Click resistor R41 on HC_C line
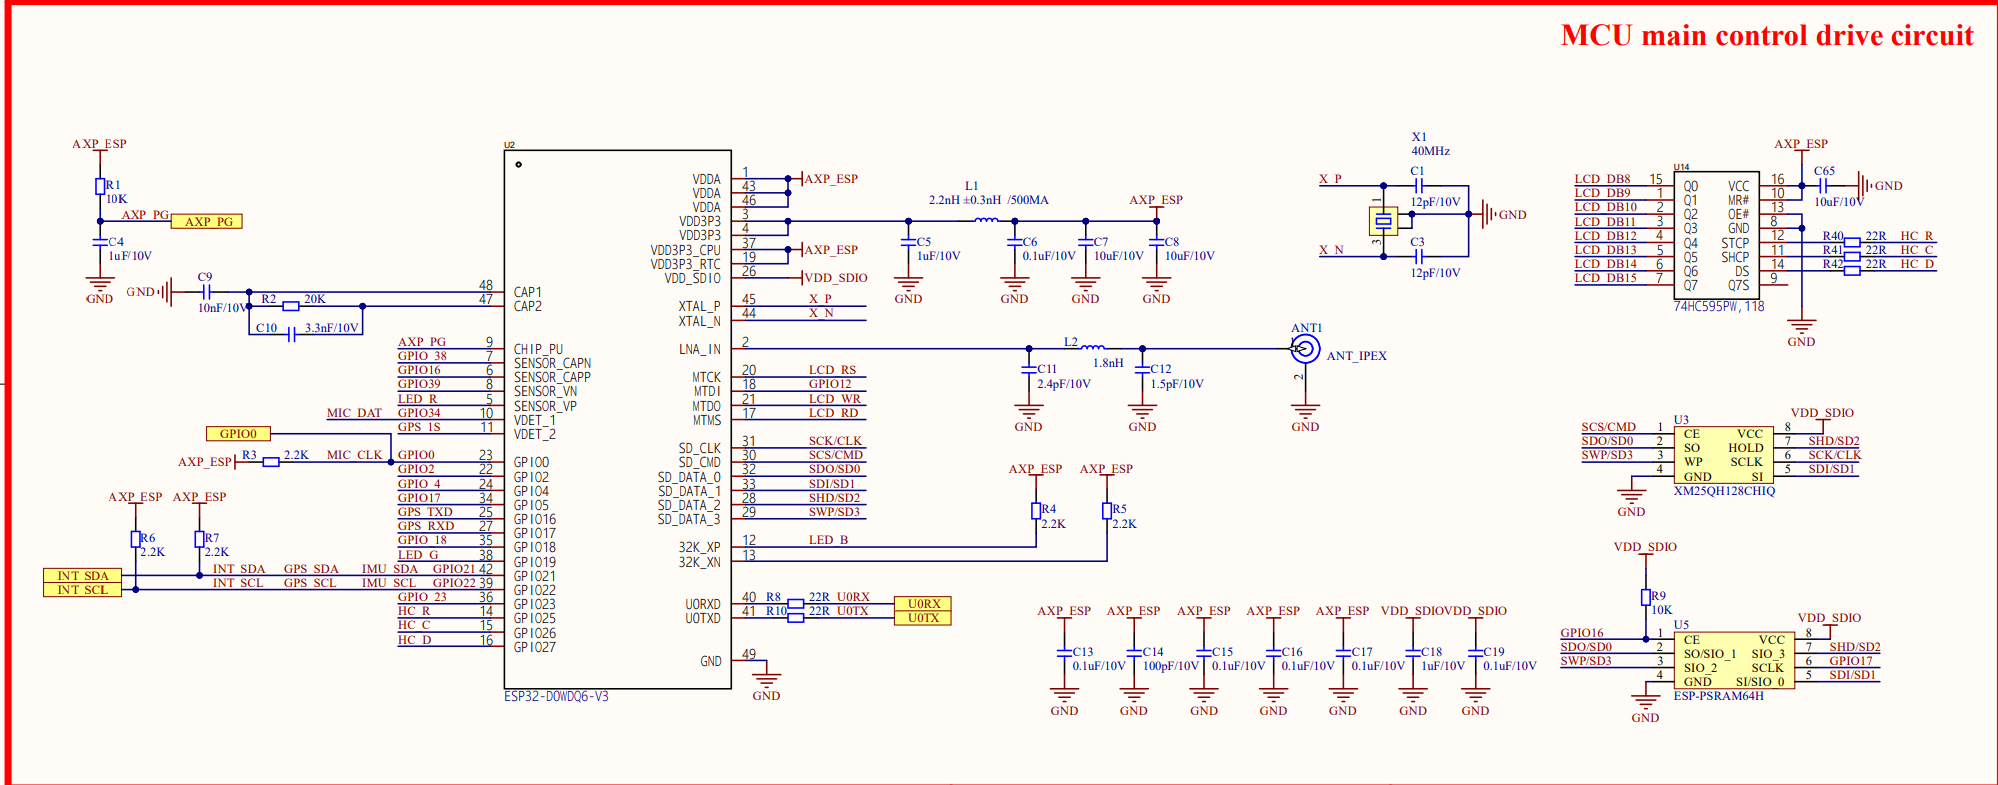 [1852, 256]
